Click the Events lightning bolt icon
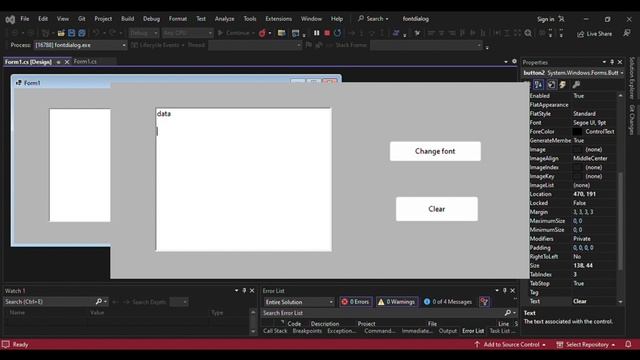The height and width of the screenshot is (360, 640). coord(563,84)
